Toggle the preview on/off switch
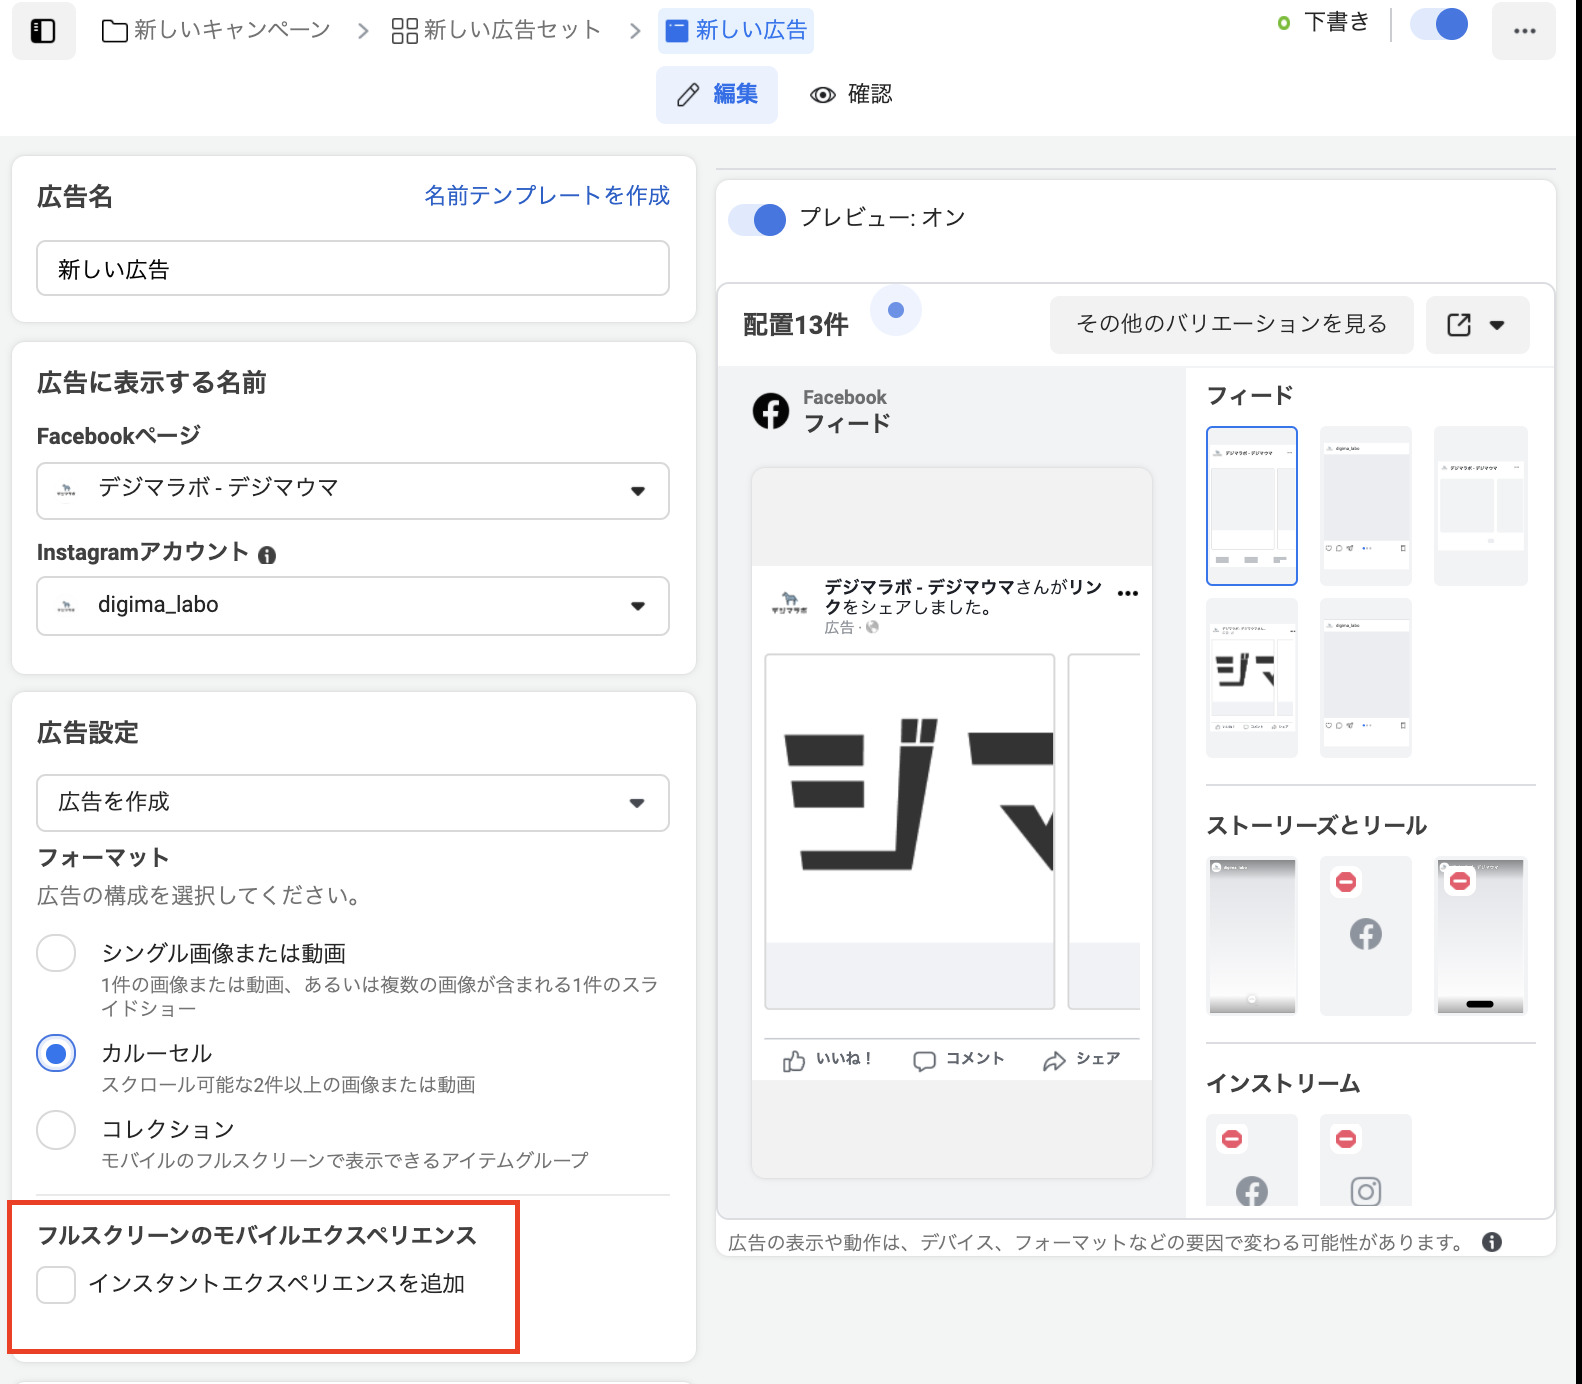The height and width of the screenshot is (1384, 1582). click(758, 219)
